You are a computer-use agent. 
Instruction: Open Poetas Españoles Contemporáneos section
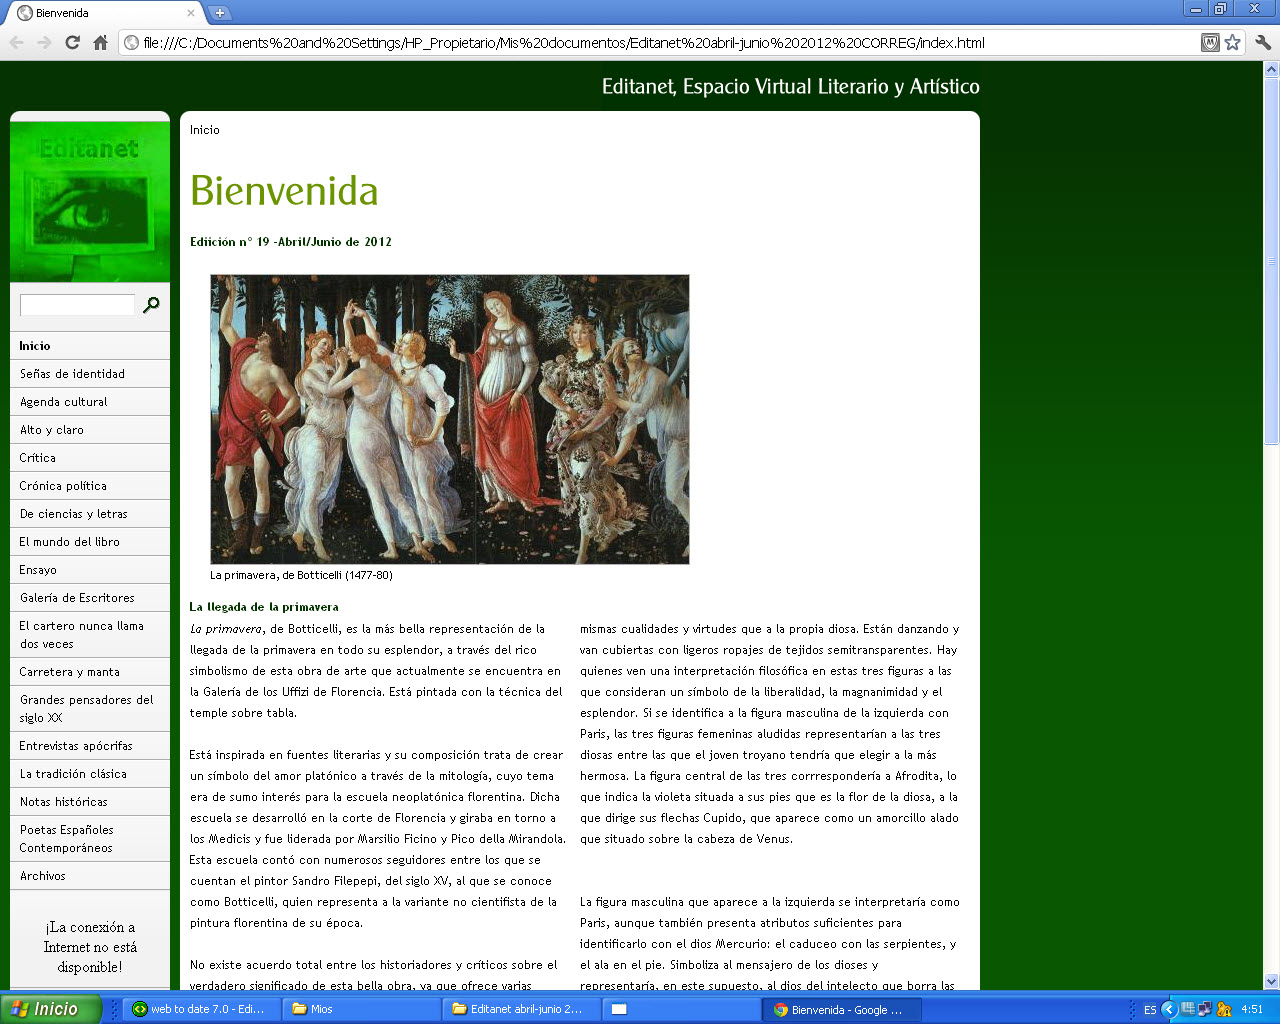(90, 839)
